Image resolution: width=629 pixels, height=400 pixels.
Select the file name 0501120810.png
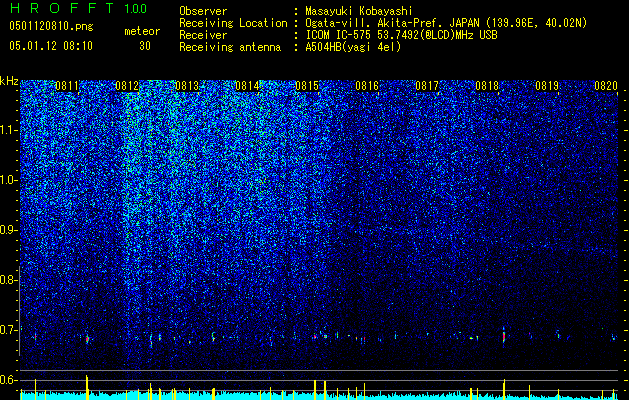coord(51,27)
